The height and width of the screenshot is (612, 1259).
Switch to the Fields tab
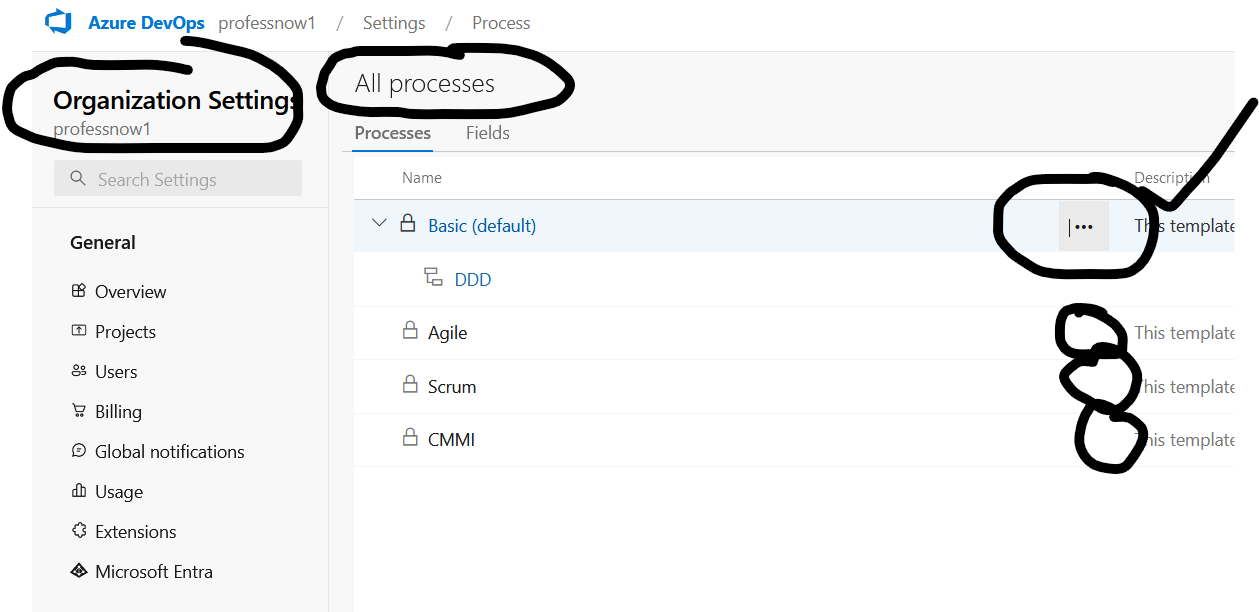[x=487, y=133]
